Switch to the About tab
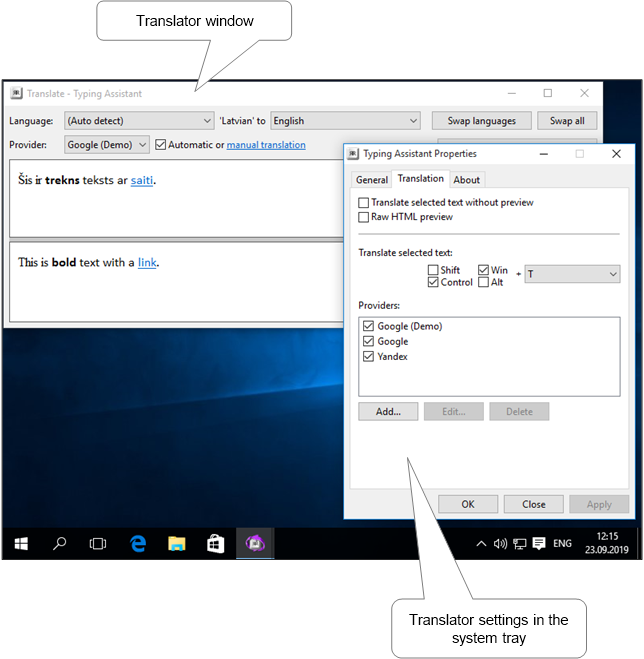The image size is (644, 659). pos(466,180)
